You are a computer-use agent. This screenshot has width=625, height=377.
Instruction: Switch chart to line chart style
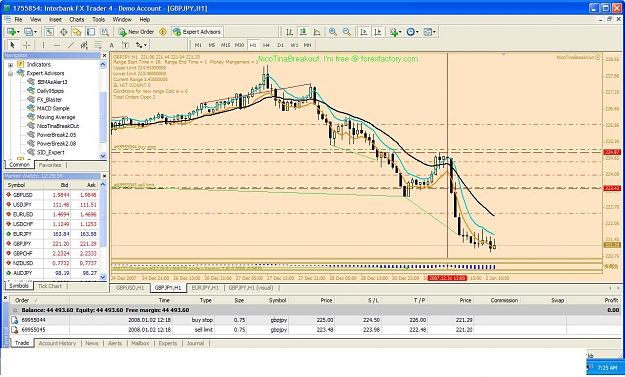click(317, 32)
